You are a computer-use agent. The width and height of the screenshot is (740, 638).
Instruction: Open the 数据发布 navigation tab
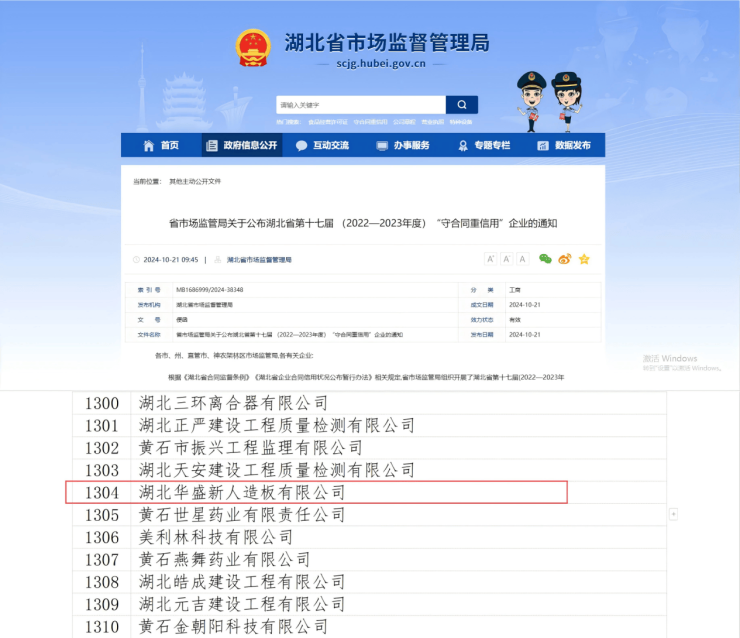coord(564,145)
